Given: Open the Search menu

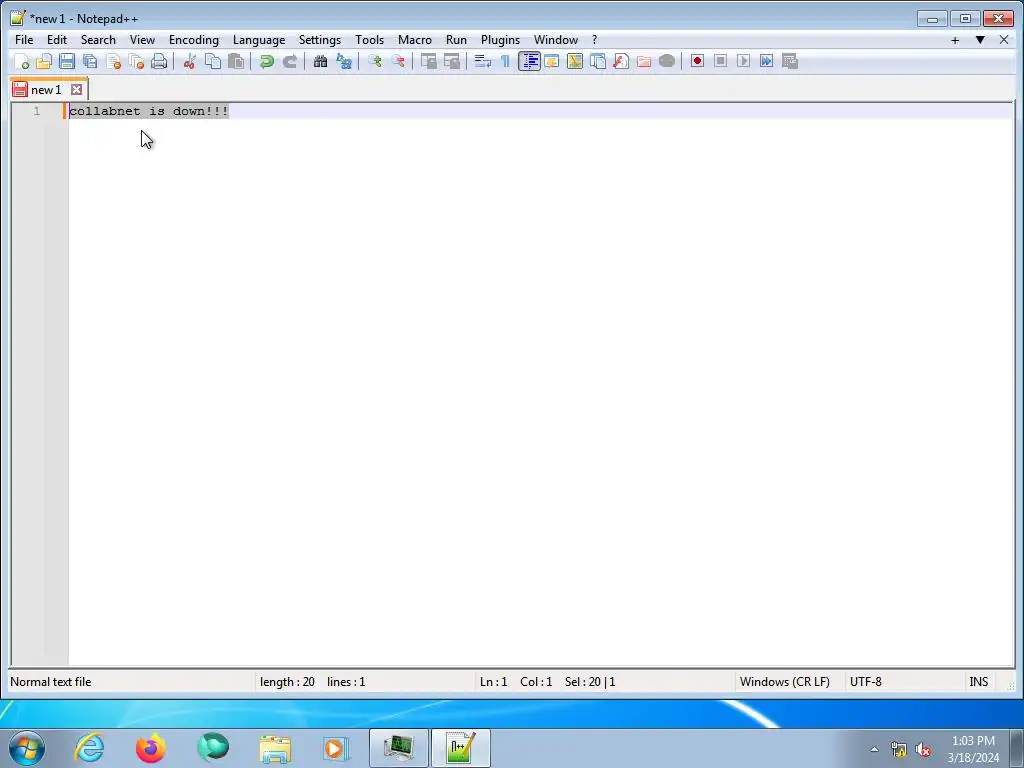Looking at the screenshot, I should coord(98,40).
